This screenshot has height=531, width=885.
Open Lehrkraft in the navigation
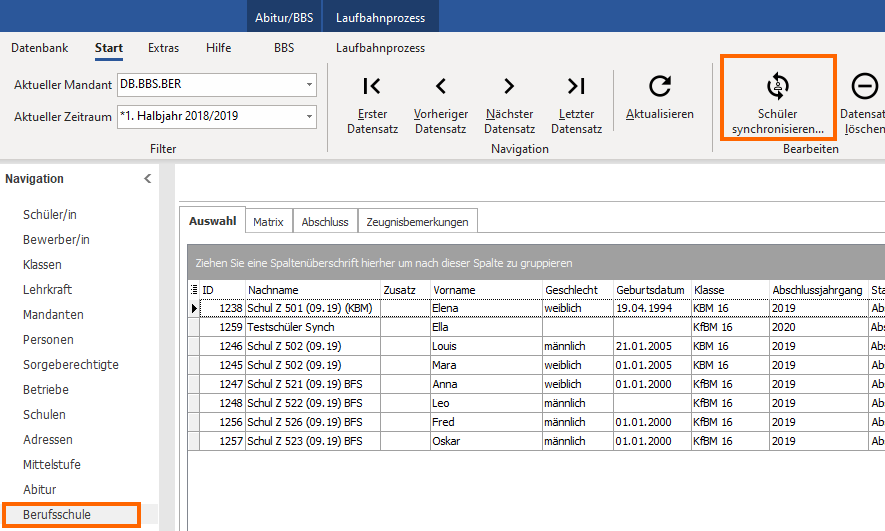coord(47,289)
